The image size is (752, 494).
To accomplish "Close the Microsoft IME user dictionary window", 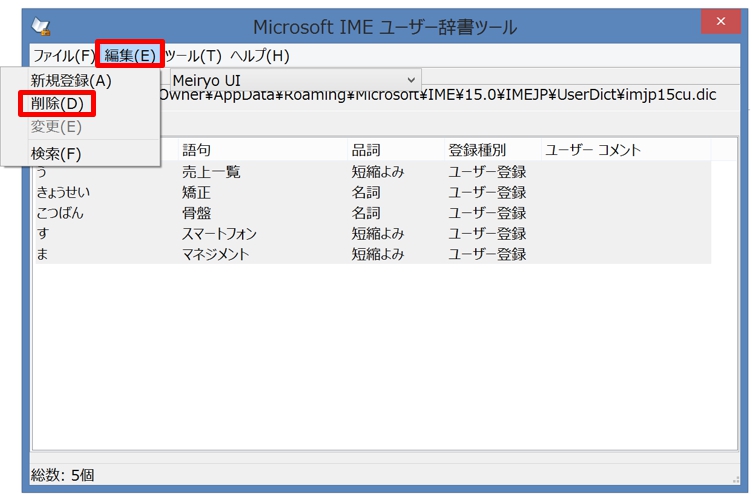I will [x=720, y=21].
